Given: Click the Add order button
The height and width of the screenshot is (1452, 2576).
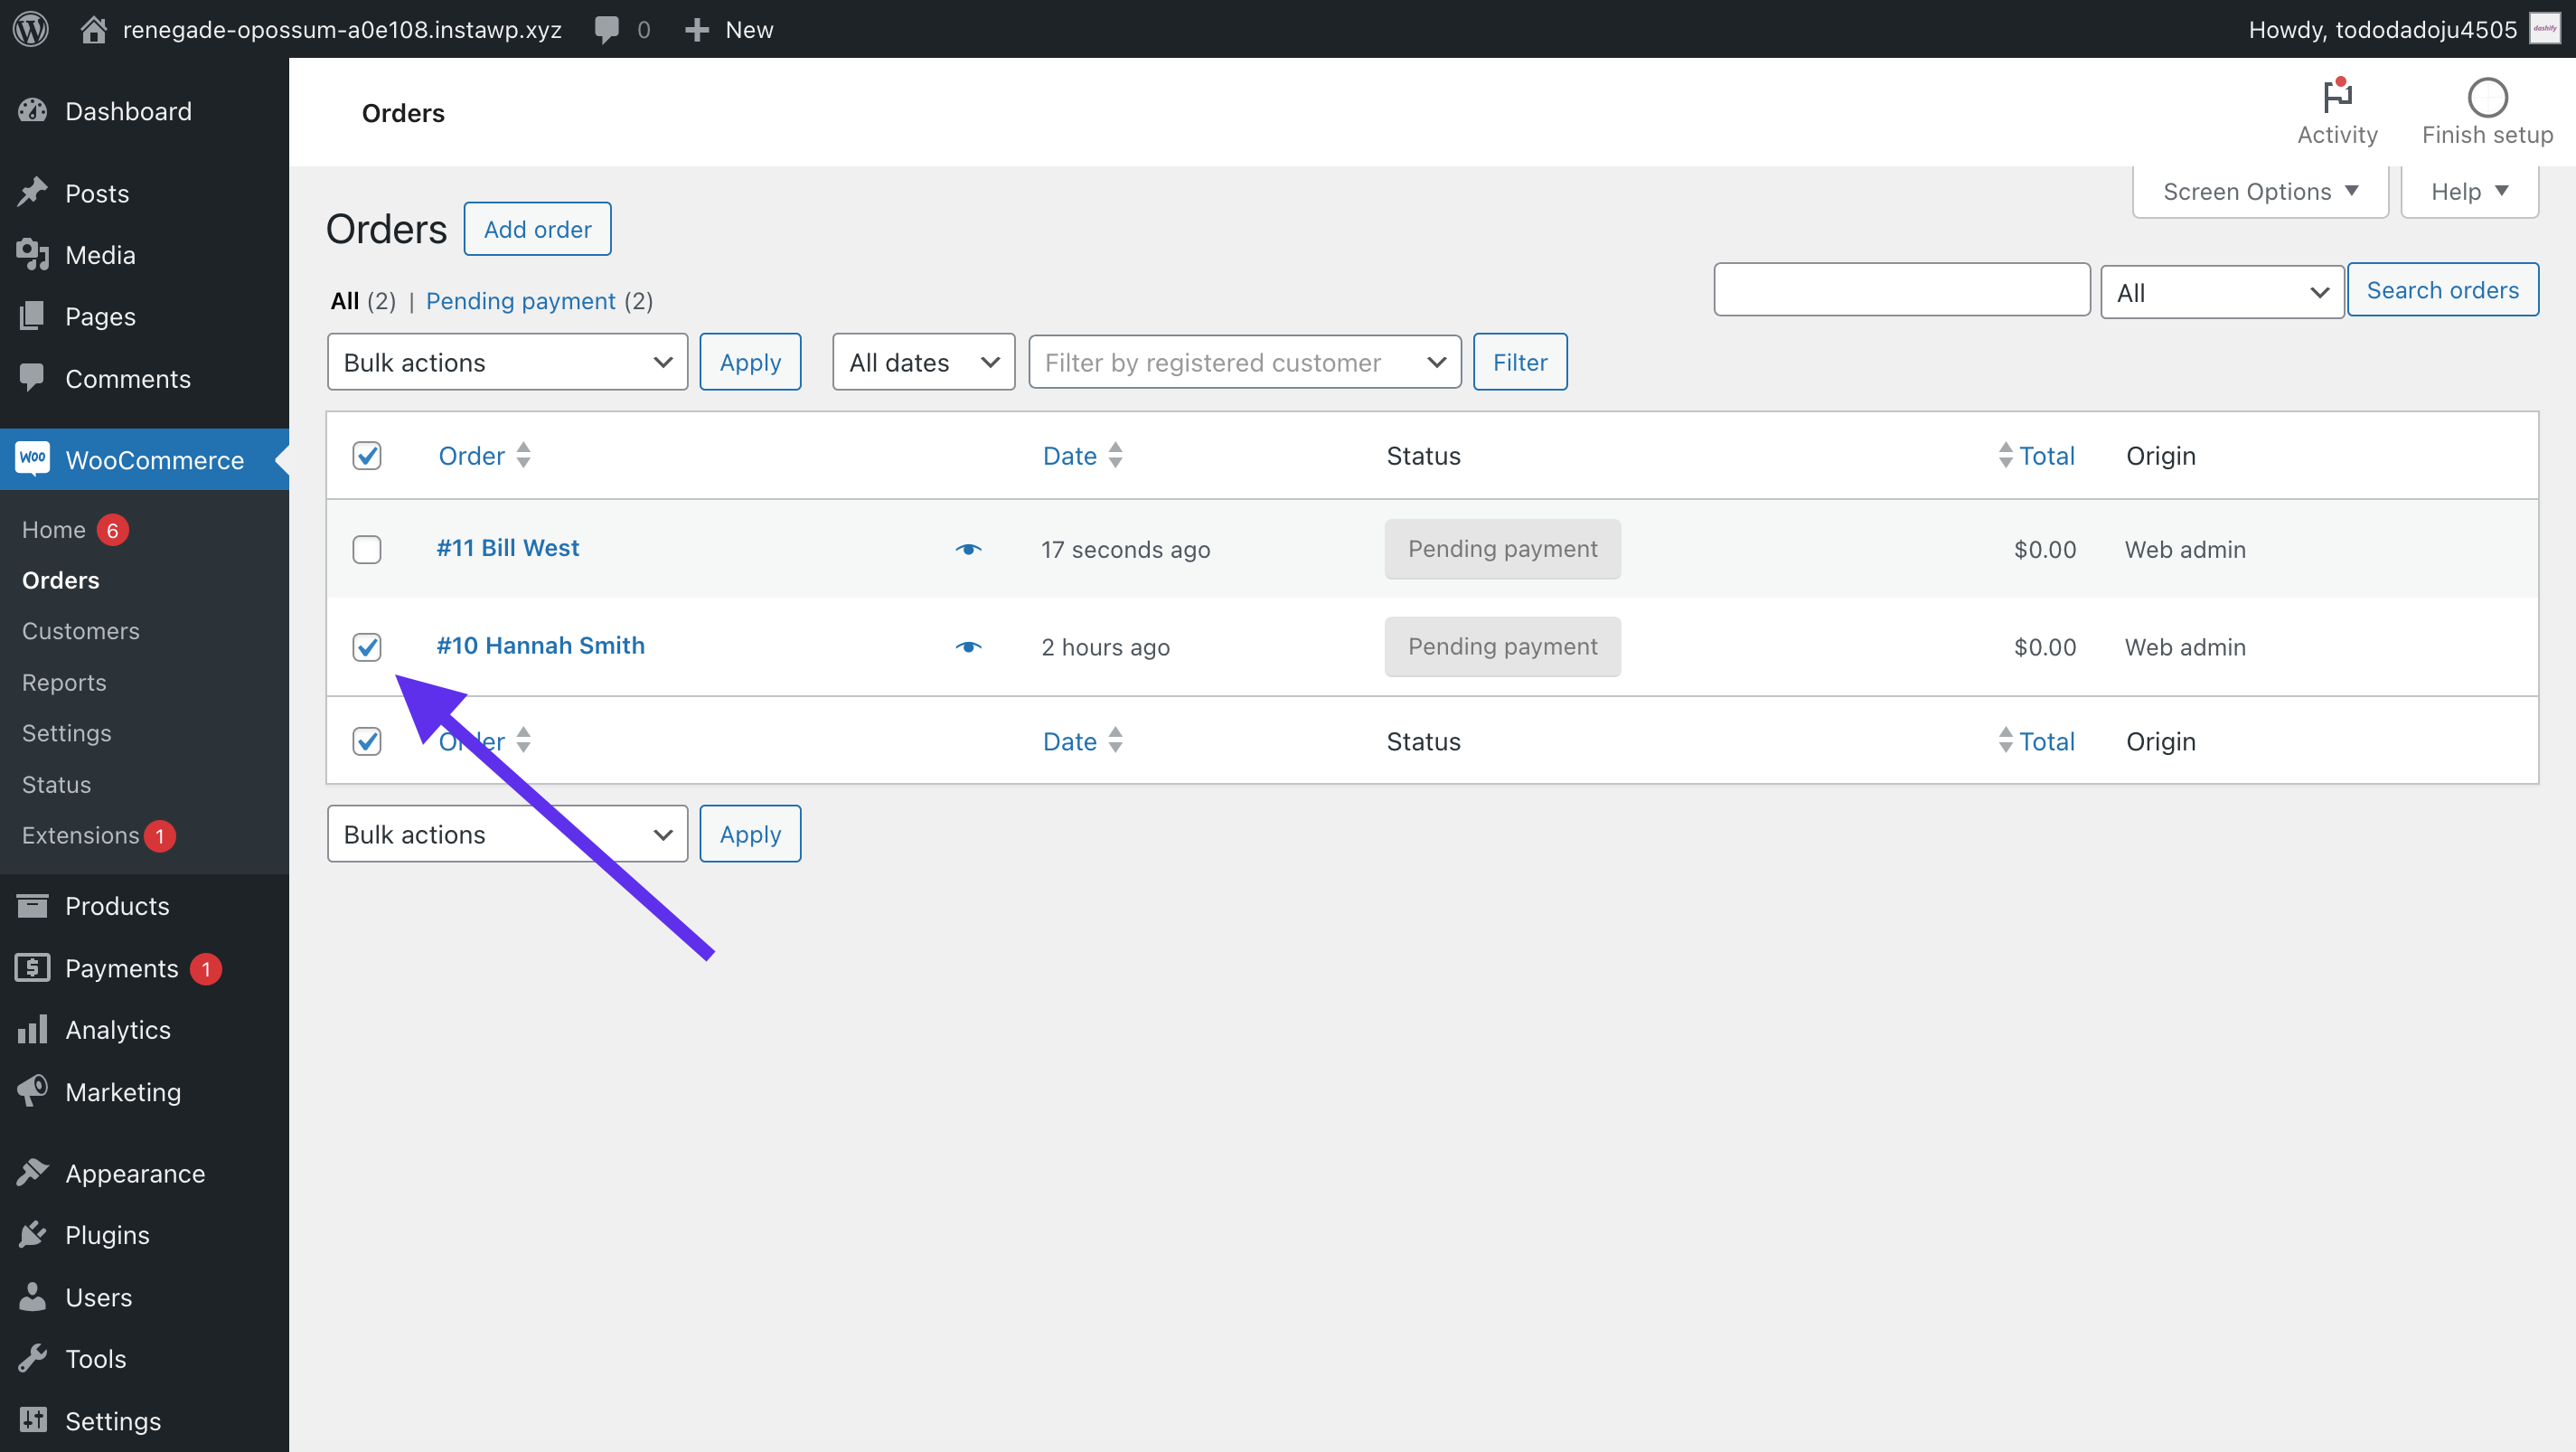Looking at the screenshot, I should click(537, 228).
